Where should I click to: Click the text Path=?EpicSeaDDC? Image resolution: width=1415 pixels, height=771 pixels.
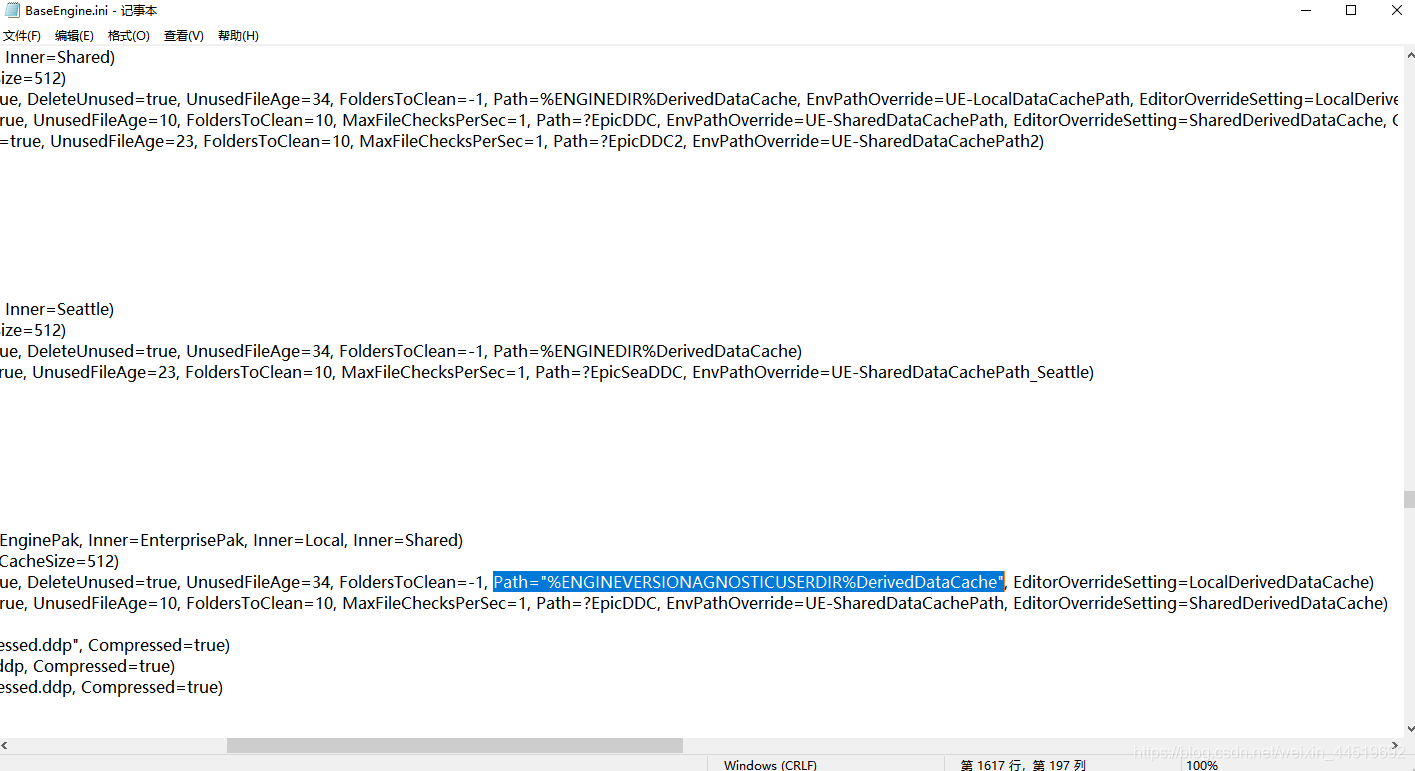tap(609, 372)
